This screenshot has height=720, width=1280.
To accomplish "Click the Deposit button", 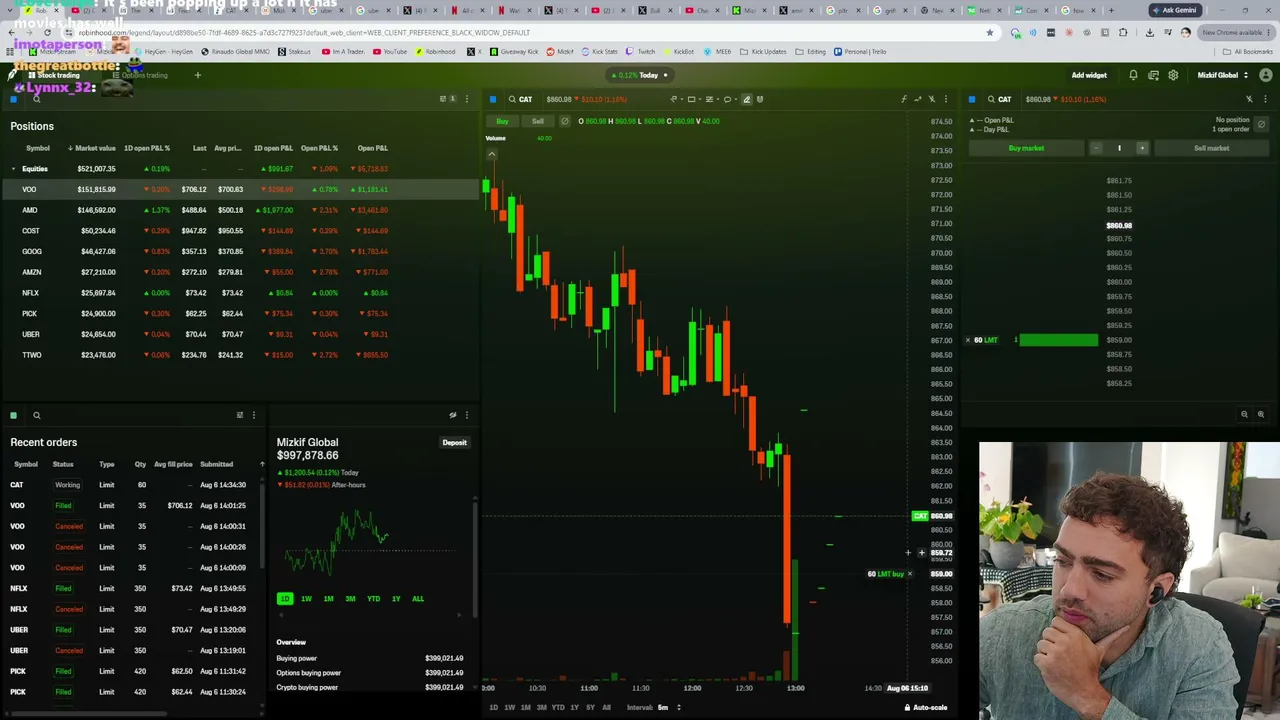I will pyautogui.click(x=454, y=443).
